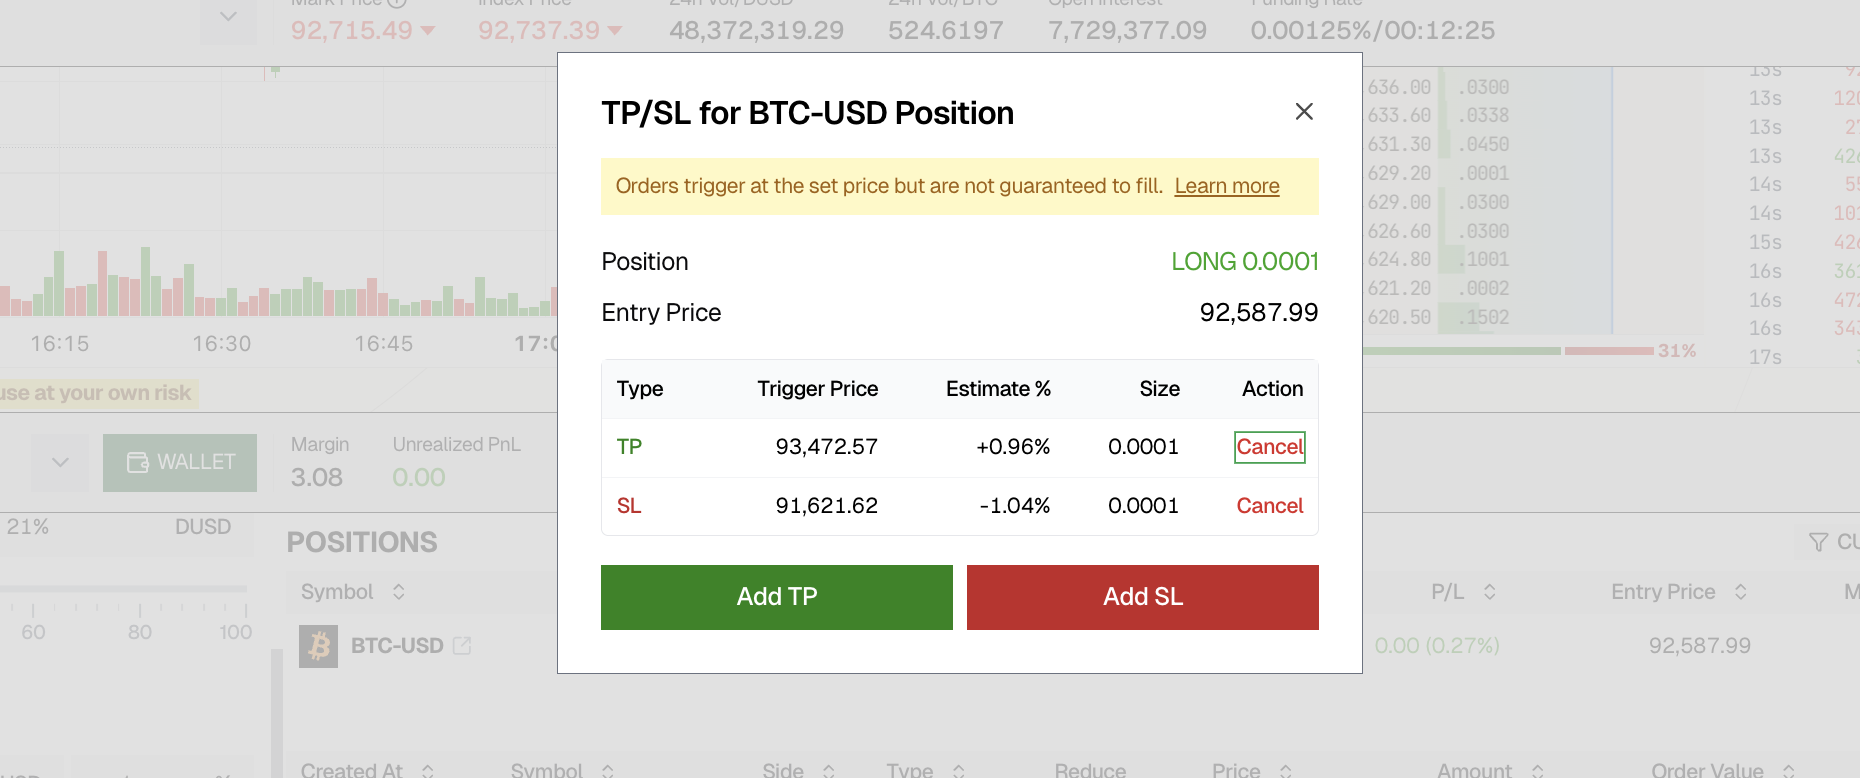Expand the dropdown beside the WALLET button
The image size is (1860, 778).
coord(60,462)
